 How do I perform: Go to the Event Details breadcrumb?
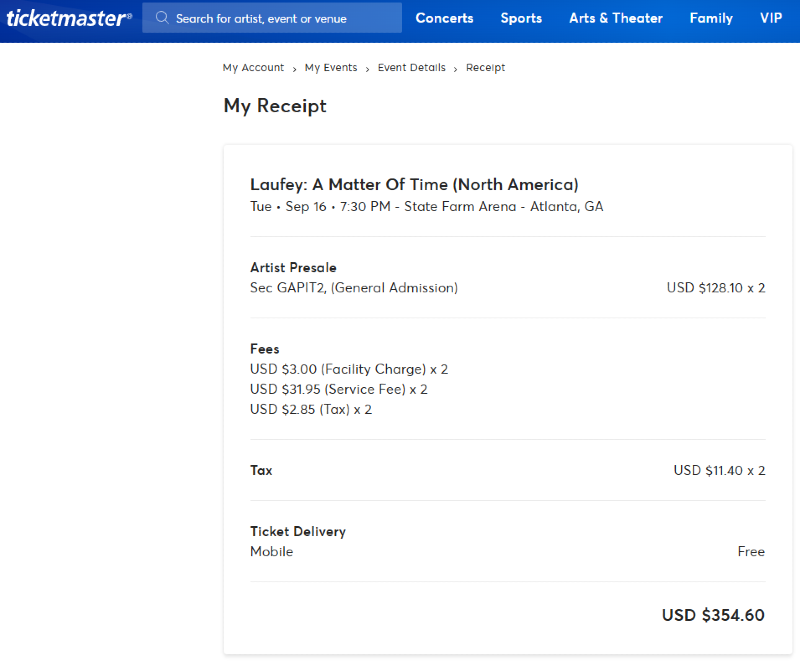coord(411,68)
